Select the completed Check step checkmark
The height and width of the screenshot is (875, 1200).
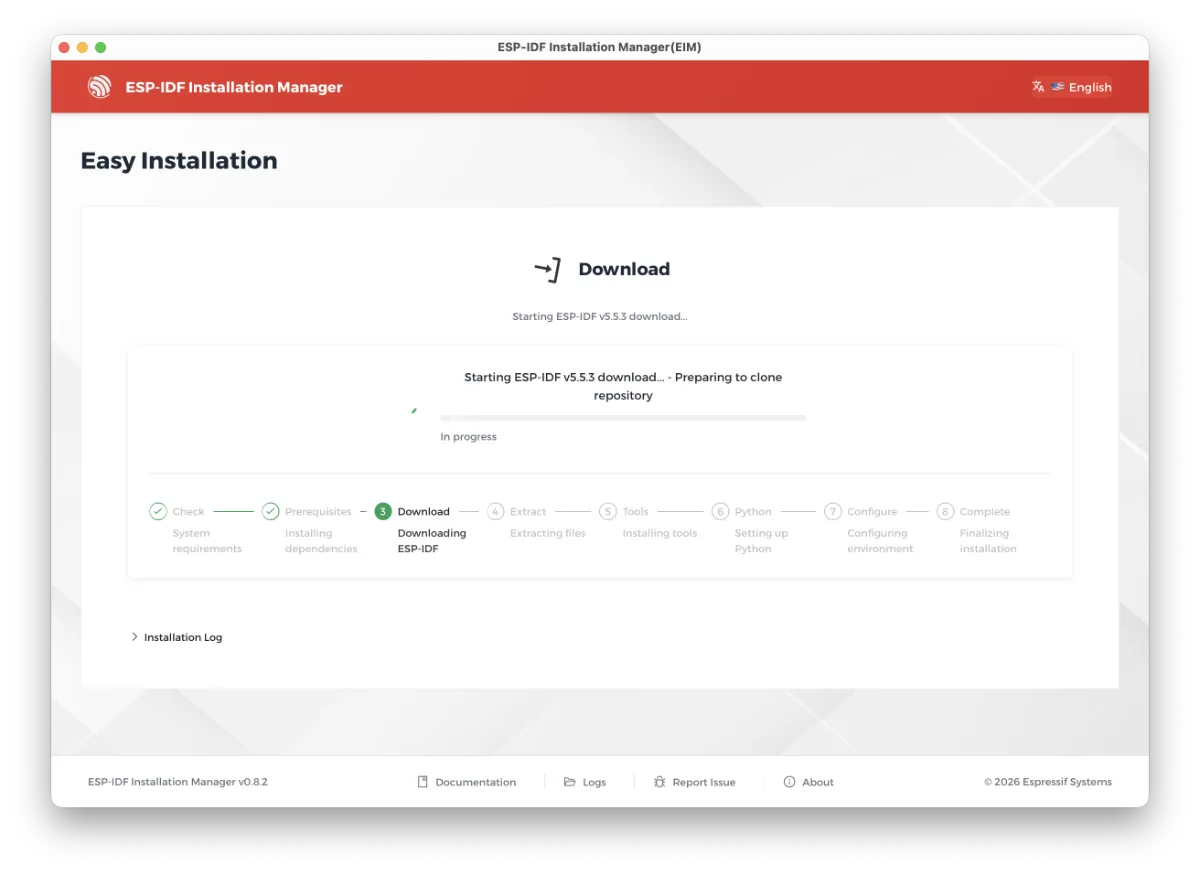158,511
